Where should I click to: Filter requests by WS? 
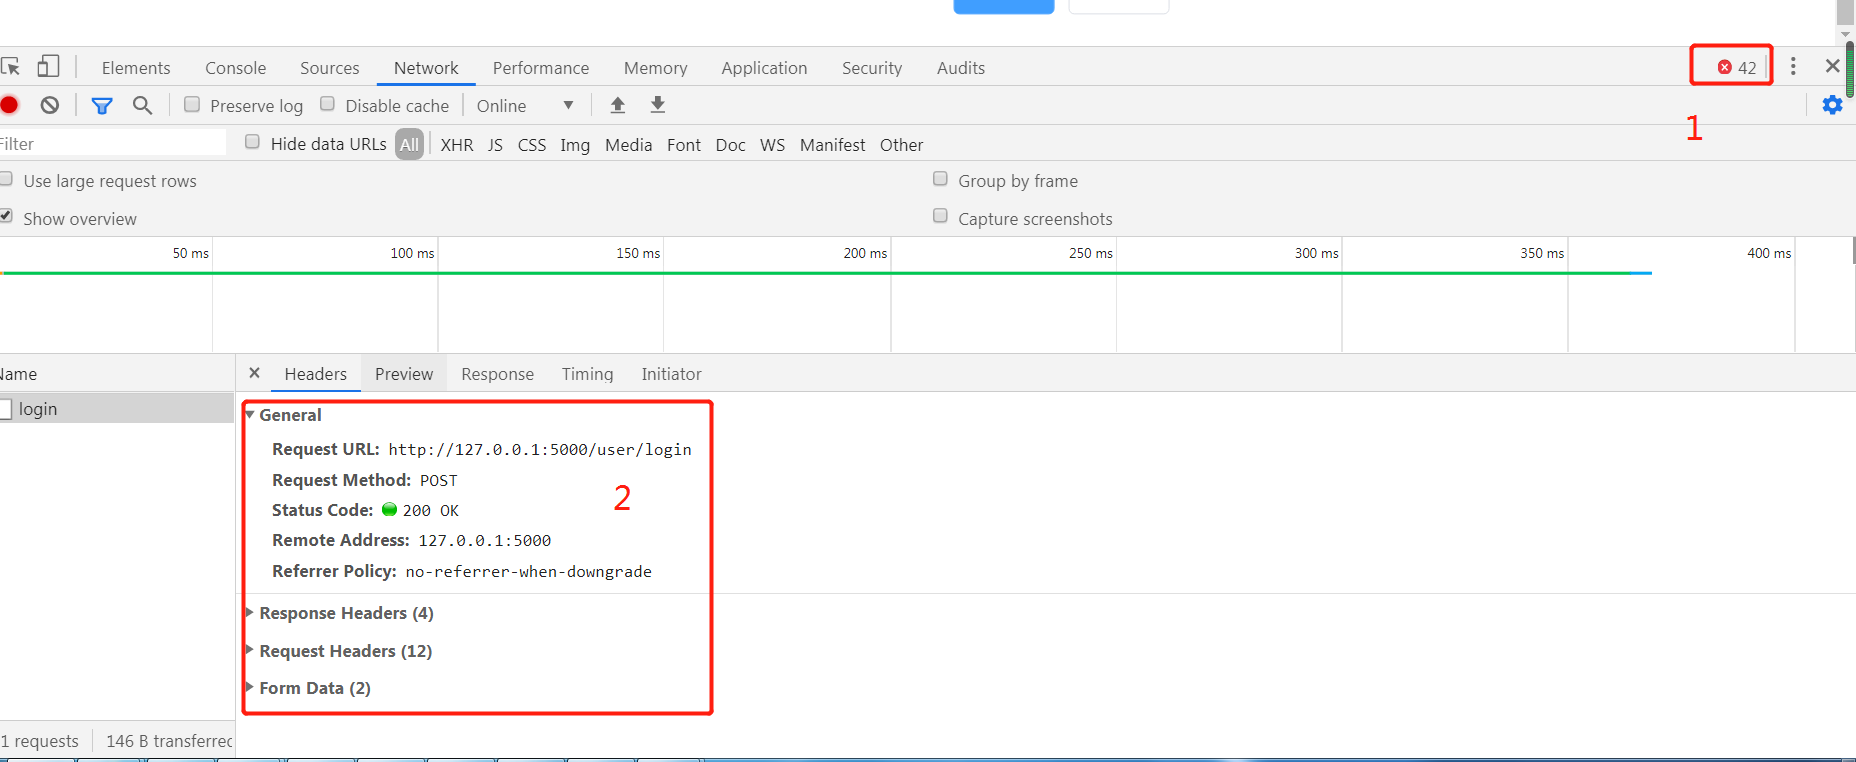[773, 145]
